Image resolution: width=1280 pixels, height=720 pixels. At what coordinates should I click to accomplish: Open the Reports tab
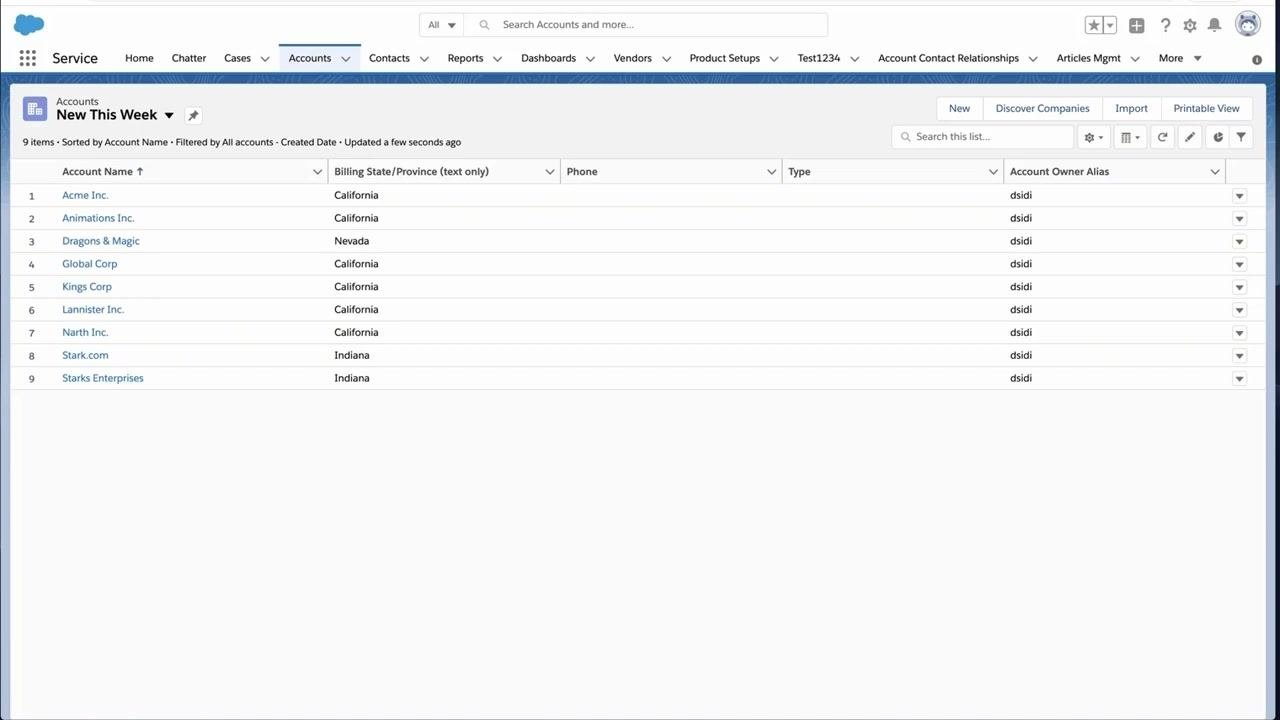click(465, 58)
